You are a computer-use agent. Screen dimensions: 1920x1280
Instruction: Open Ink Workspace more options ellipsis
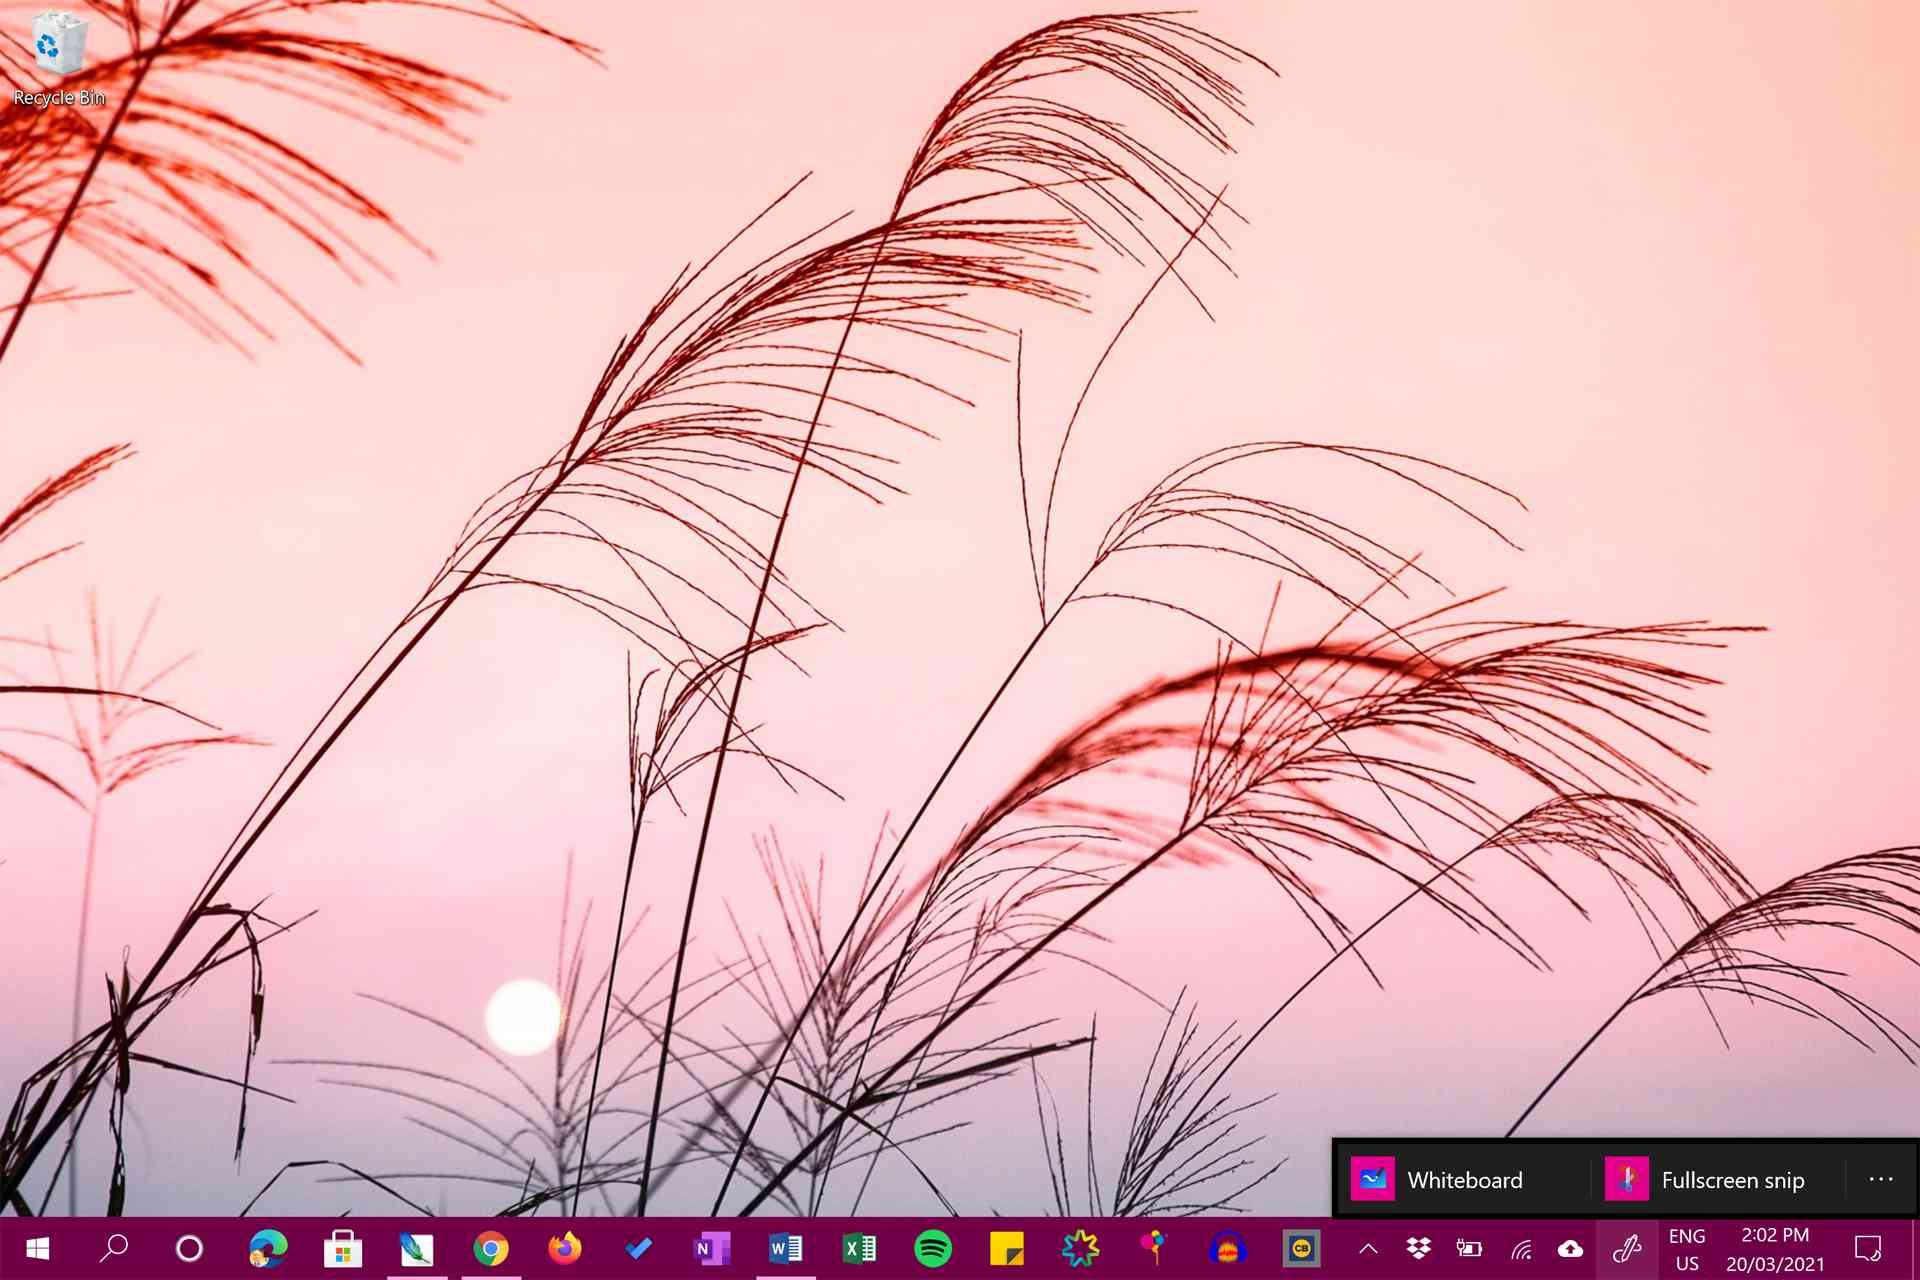[1881, 1180]
